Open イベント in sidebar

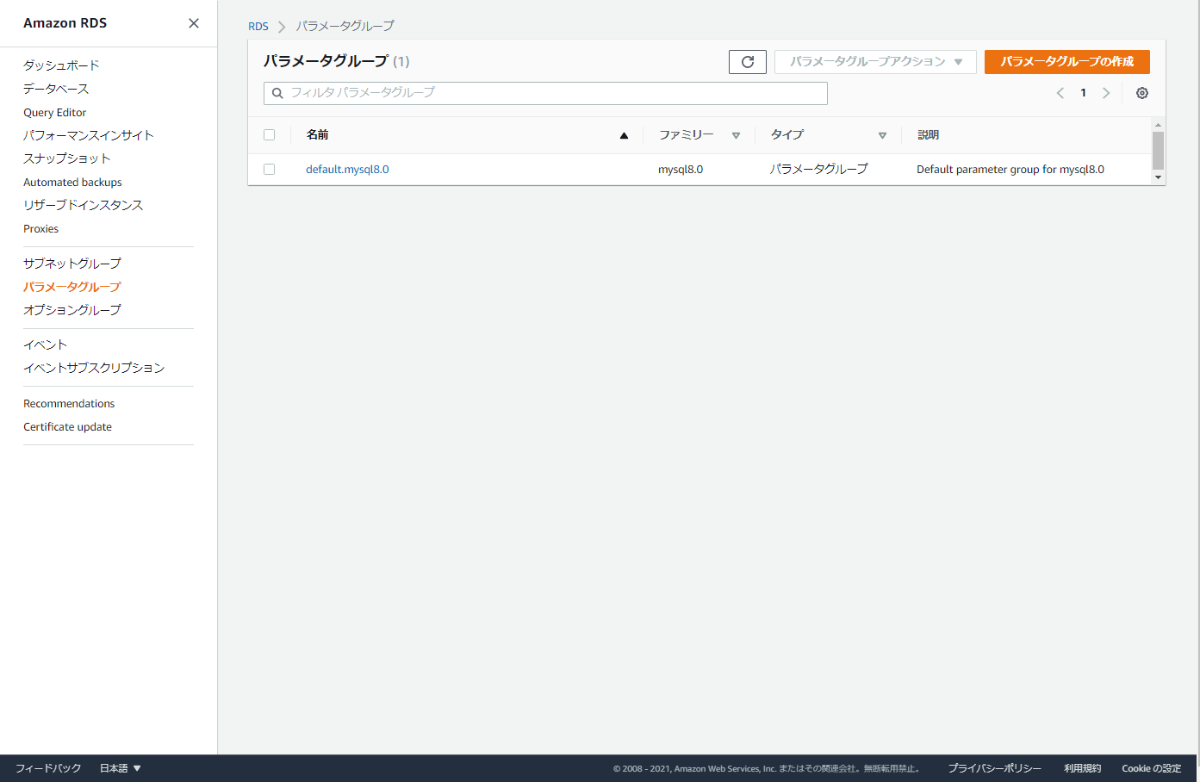(45, 344)
